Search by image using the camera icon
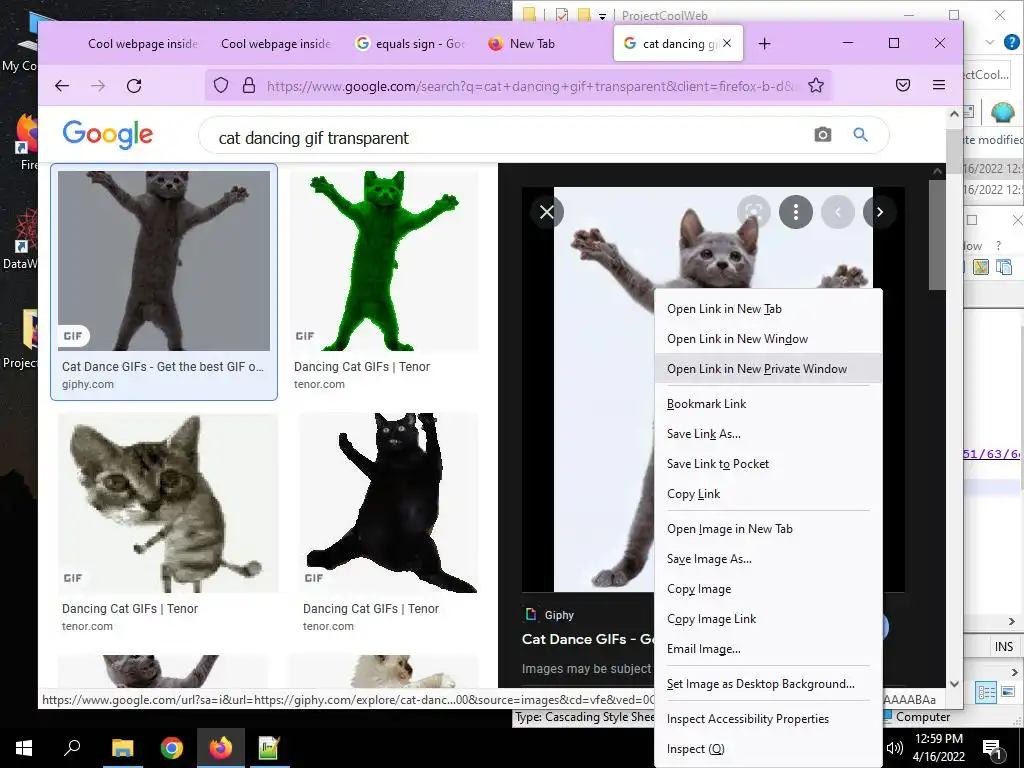 pyautogui.click(x=823, y=135)
